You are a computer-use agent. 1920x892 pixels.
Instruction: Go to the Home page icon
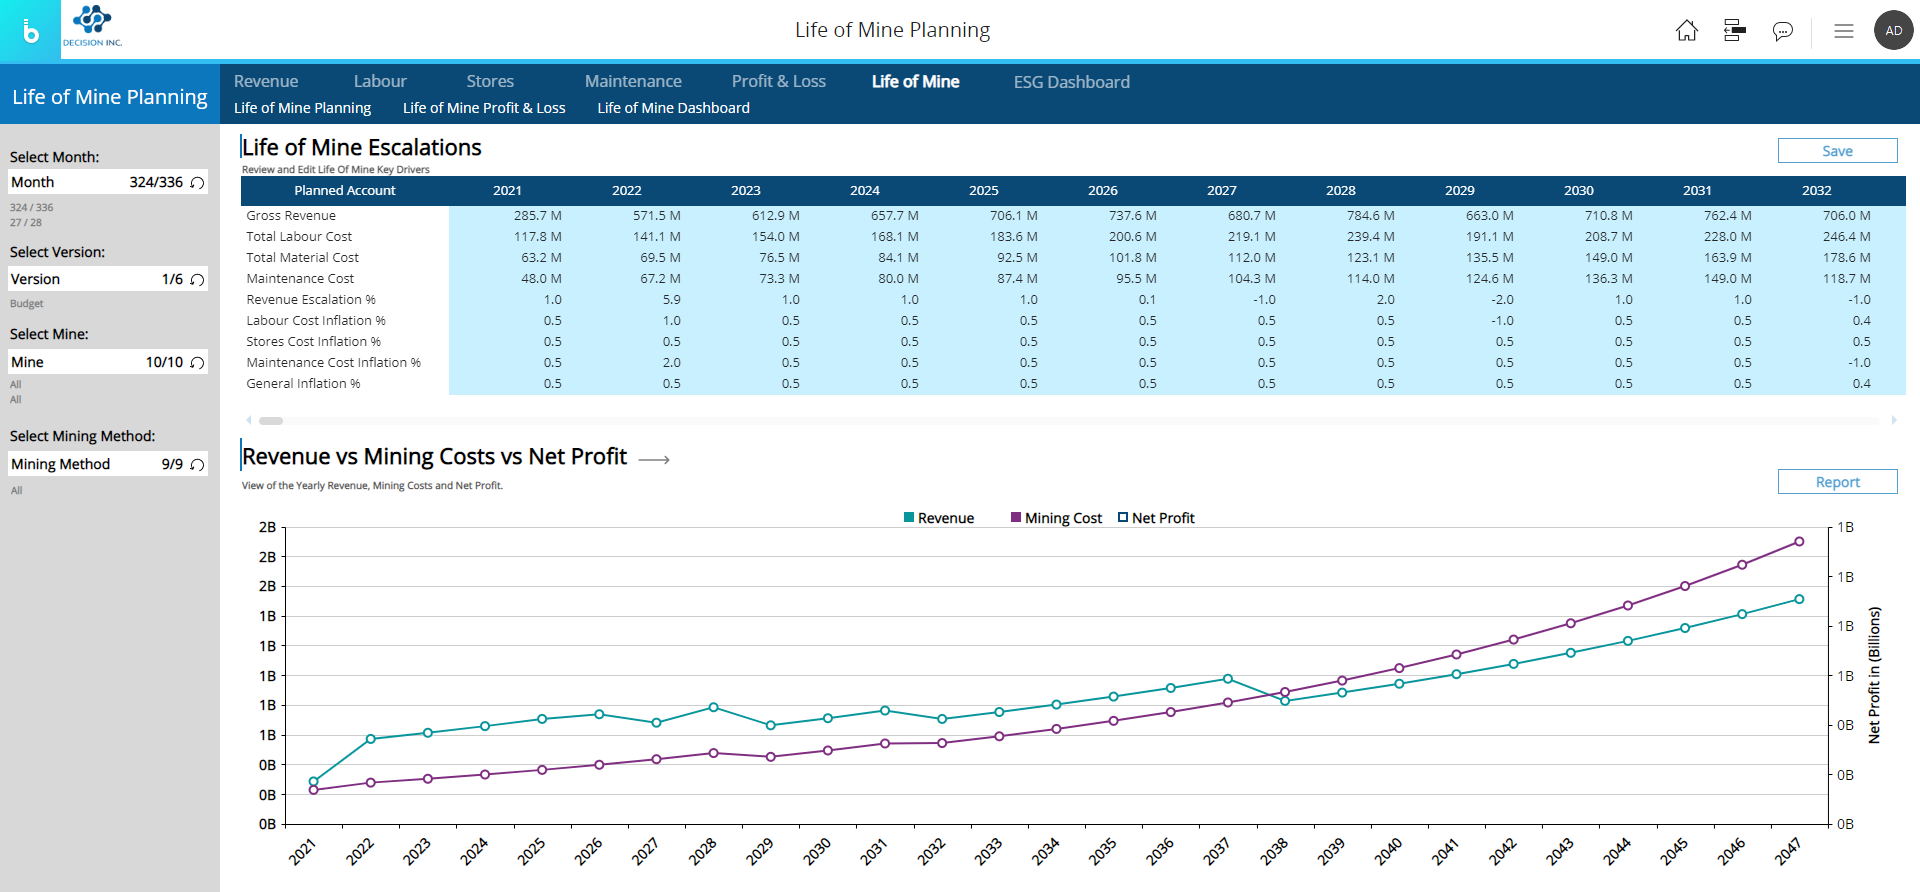(1686, 31)
